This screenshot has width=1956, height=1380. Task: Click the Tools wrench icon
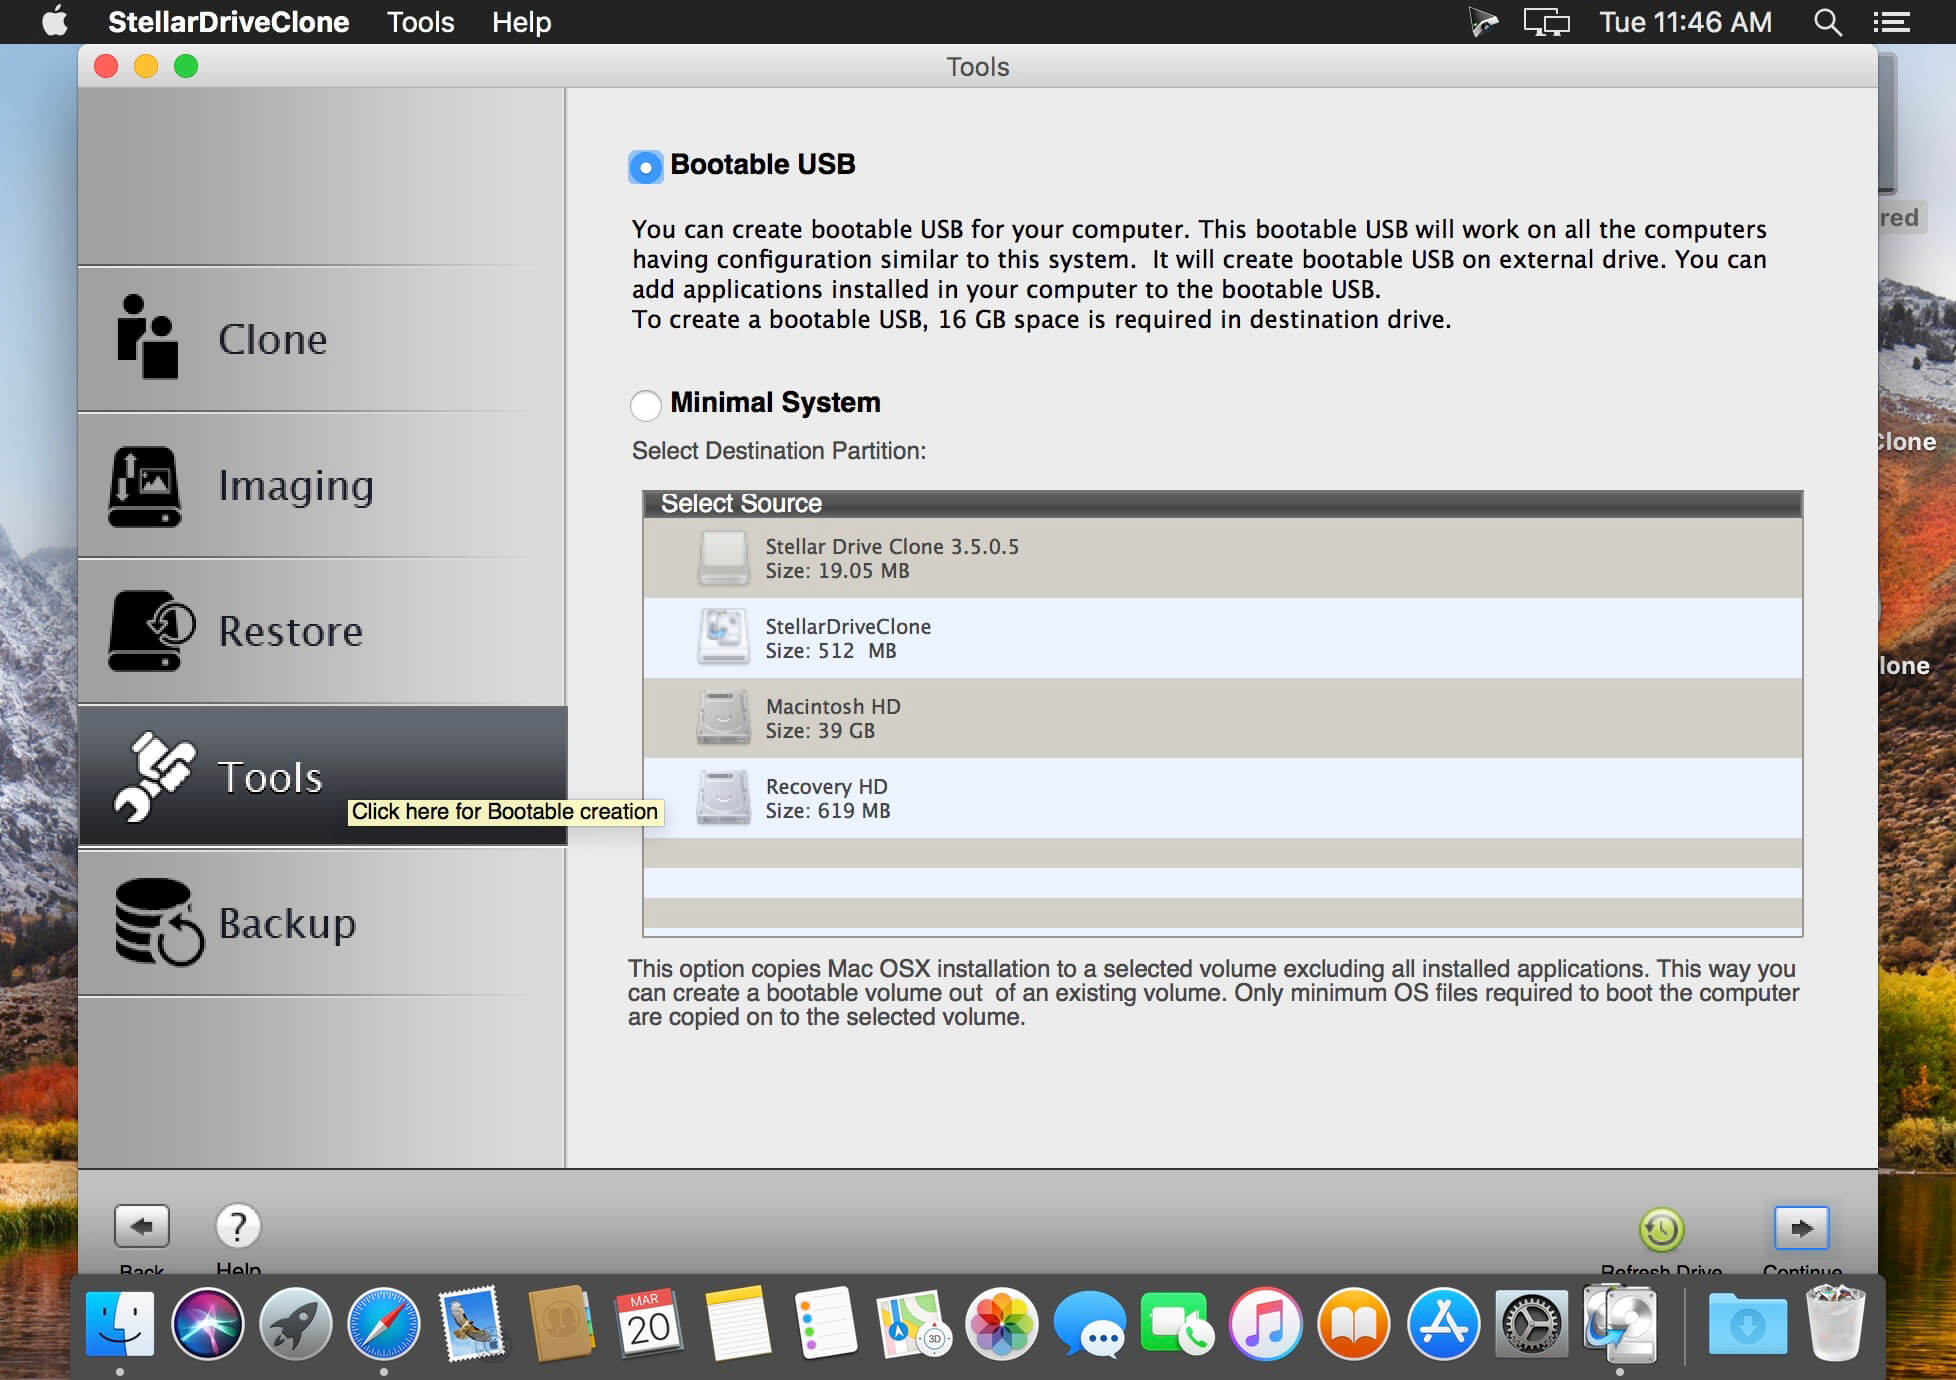[153, 776]
